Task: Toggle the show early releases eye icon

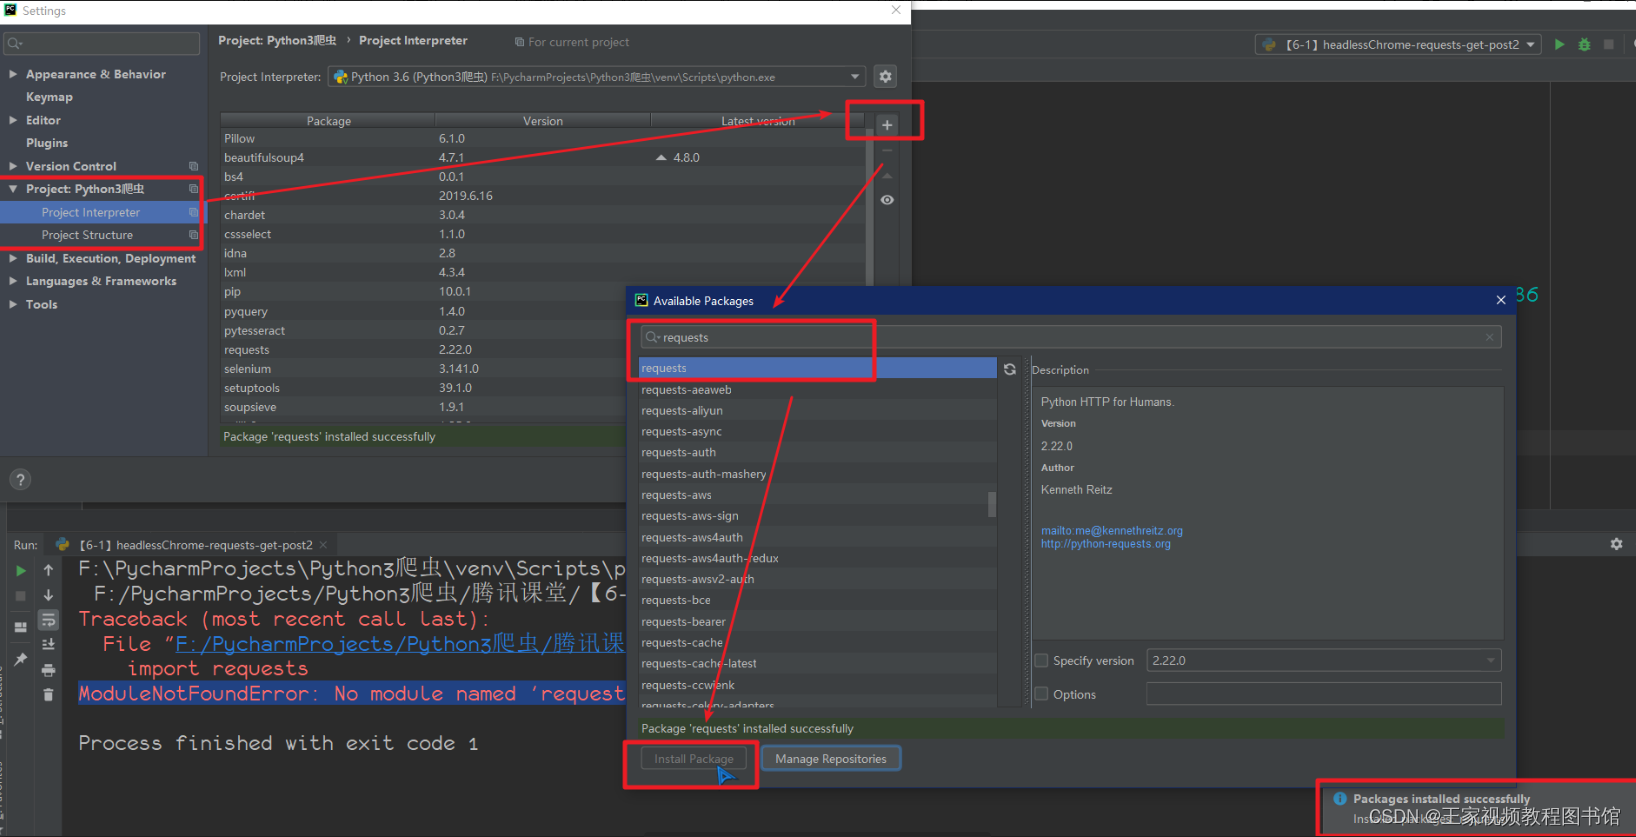Action: 887,200
